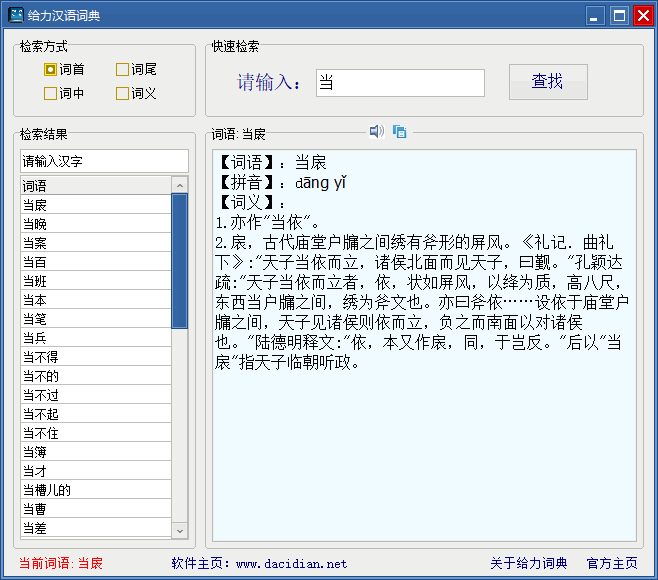The image size is (658, 580).
Task: Select the word 当兵 in the results
Action: [x=96, y=337]
